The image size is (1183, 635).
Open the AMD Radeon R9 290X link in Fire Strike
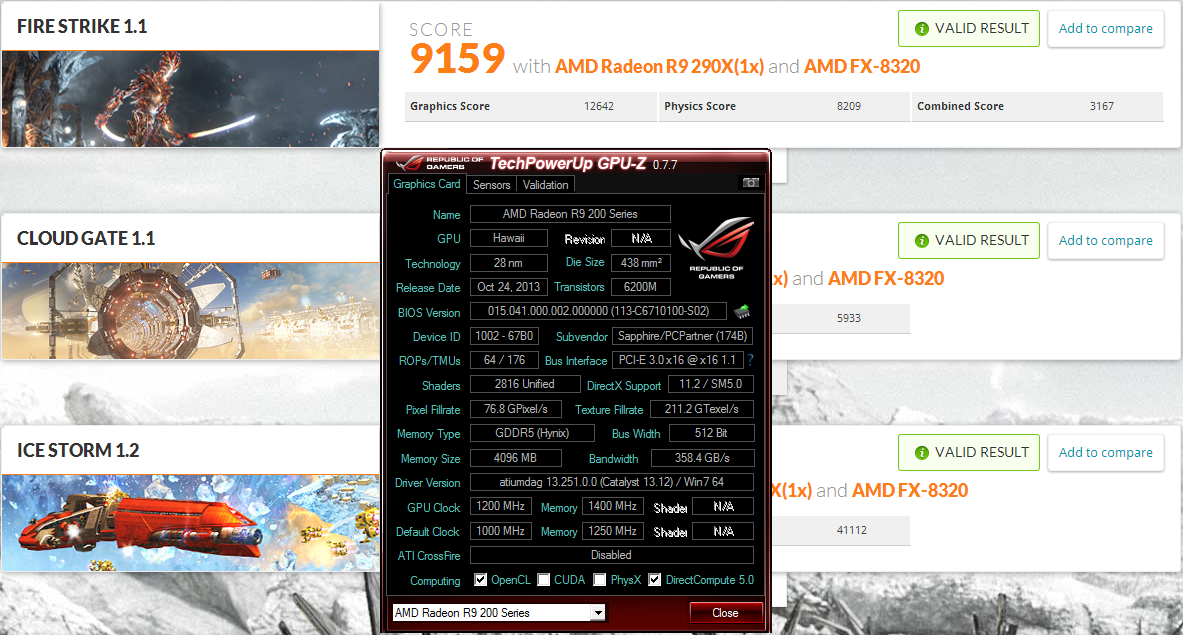click(x=659, y=66)
